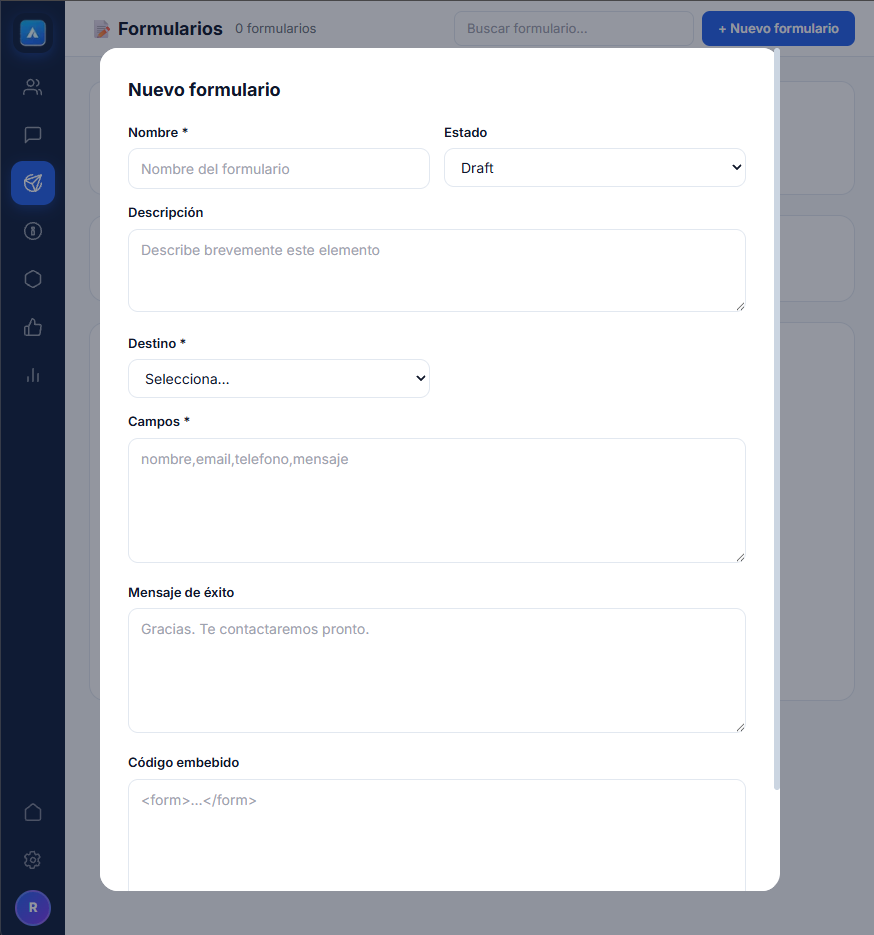Screen dimensions: 874x935
Task: Open the coin/billing sidebar icon
Action: [33, 231]
